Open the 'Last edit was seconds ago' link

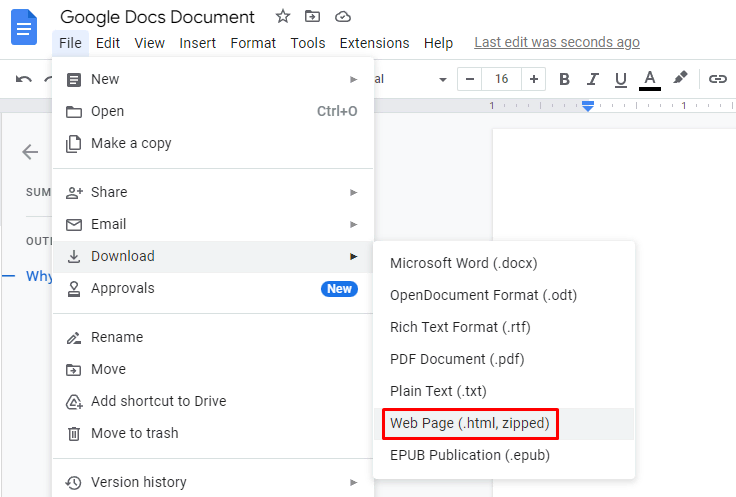pos(557,42)
